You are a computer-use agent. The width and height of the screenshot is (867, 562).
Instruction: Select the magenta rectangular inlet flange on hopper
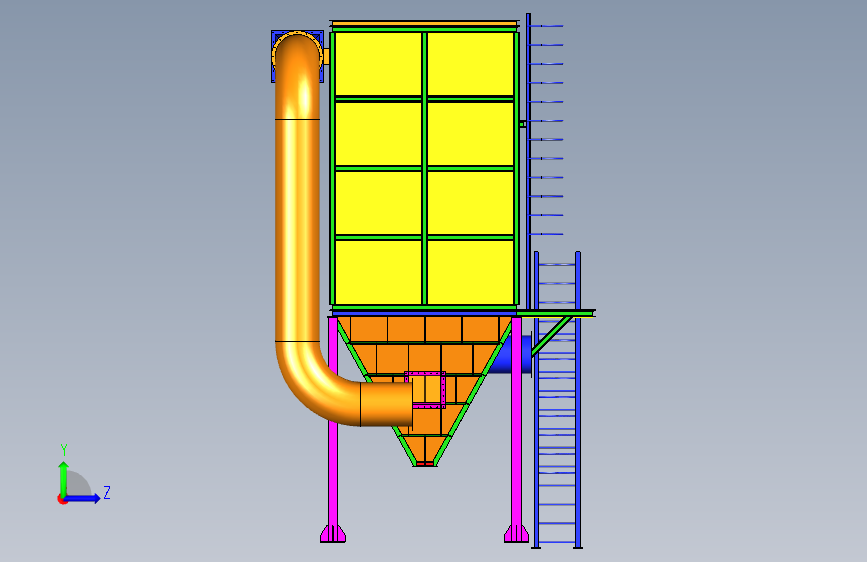[x=425, y=390]
